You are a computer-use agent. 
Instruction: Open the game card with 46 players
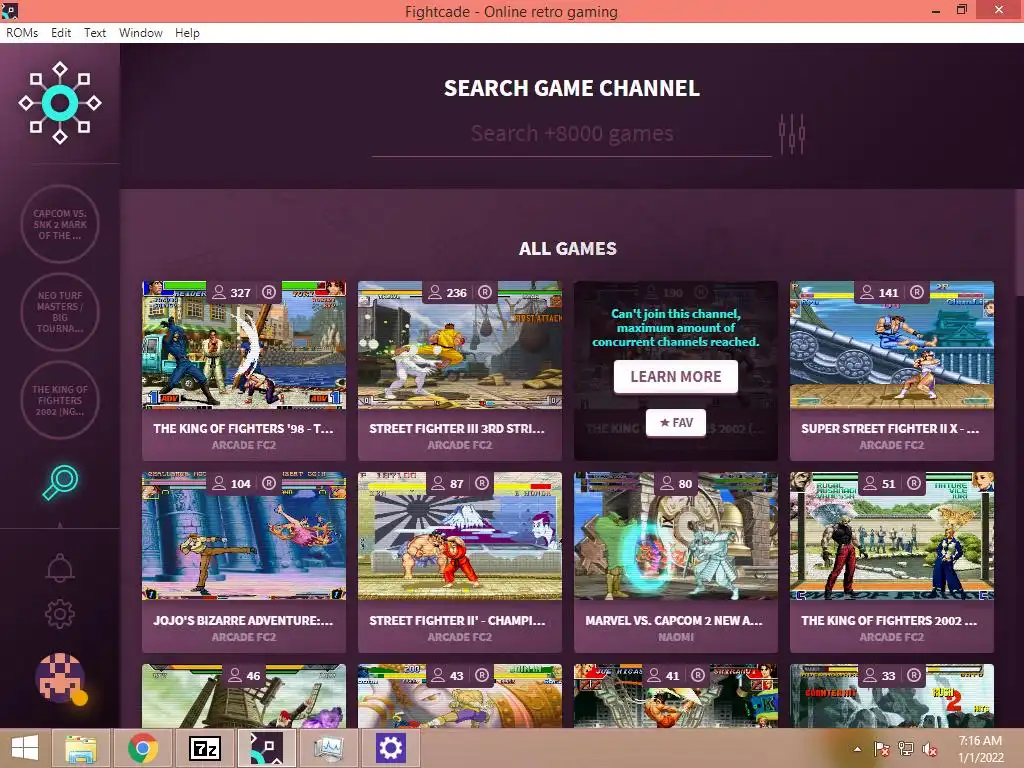244,696
